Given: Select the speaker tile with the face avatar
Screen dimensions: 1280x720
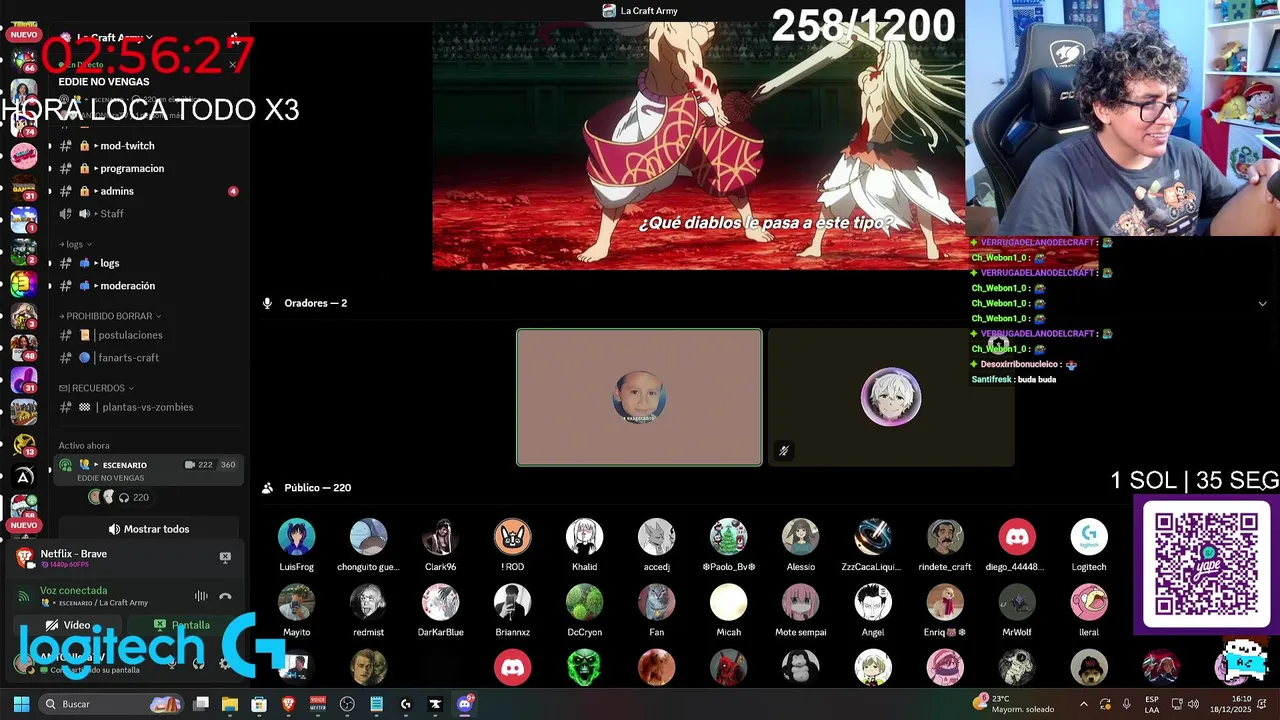Looking at the screenshot, I should coord(639,397).
